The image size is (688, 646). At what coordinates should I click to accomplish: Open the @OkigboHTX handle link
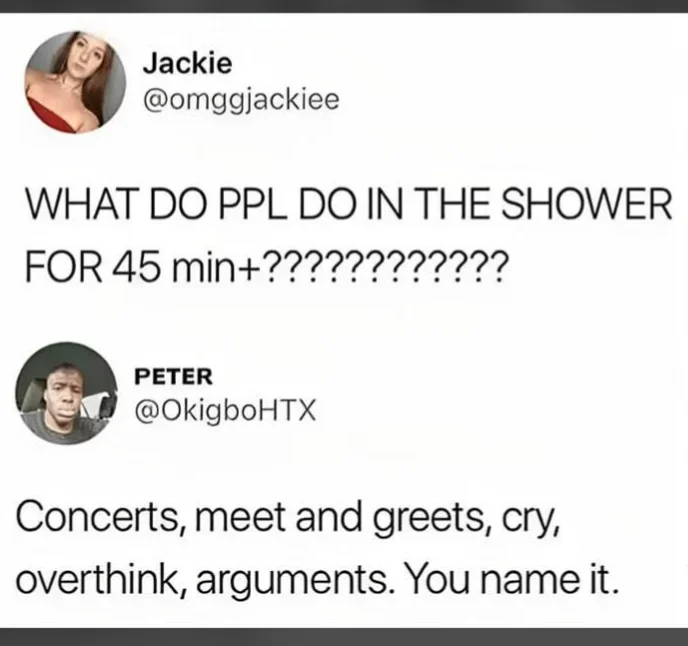click(226, 411)
